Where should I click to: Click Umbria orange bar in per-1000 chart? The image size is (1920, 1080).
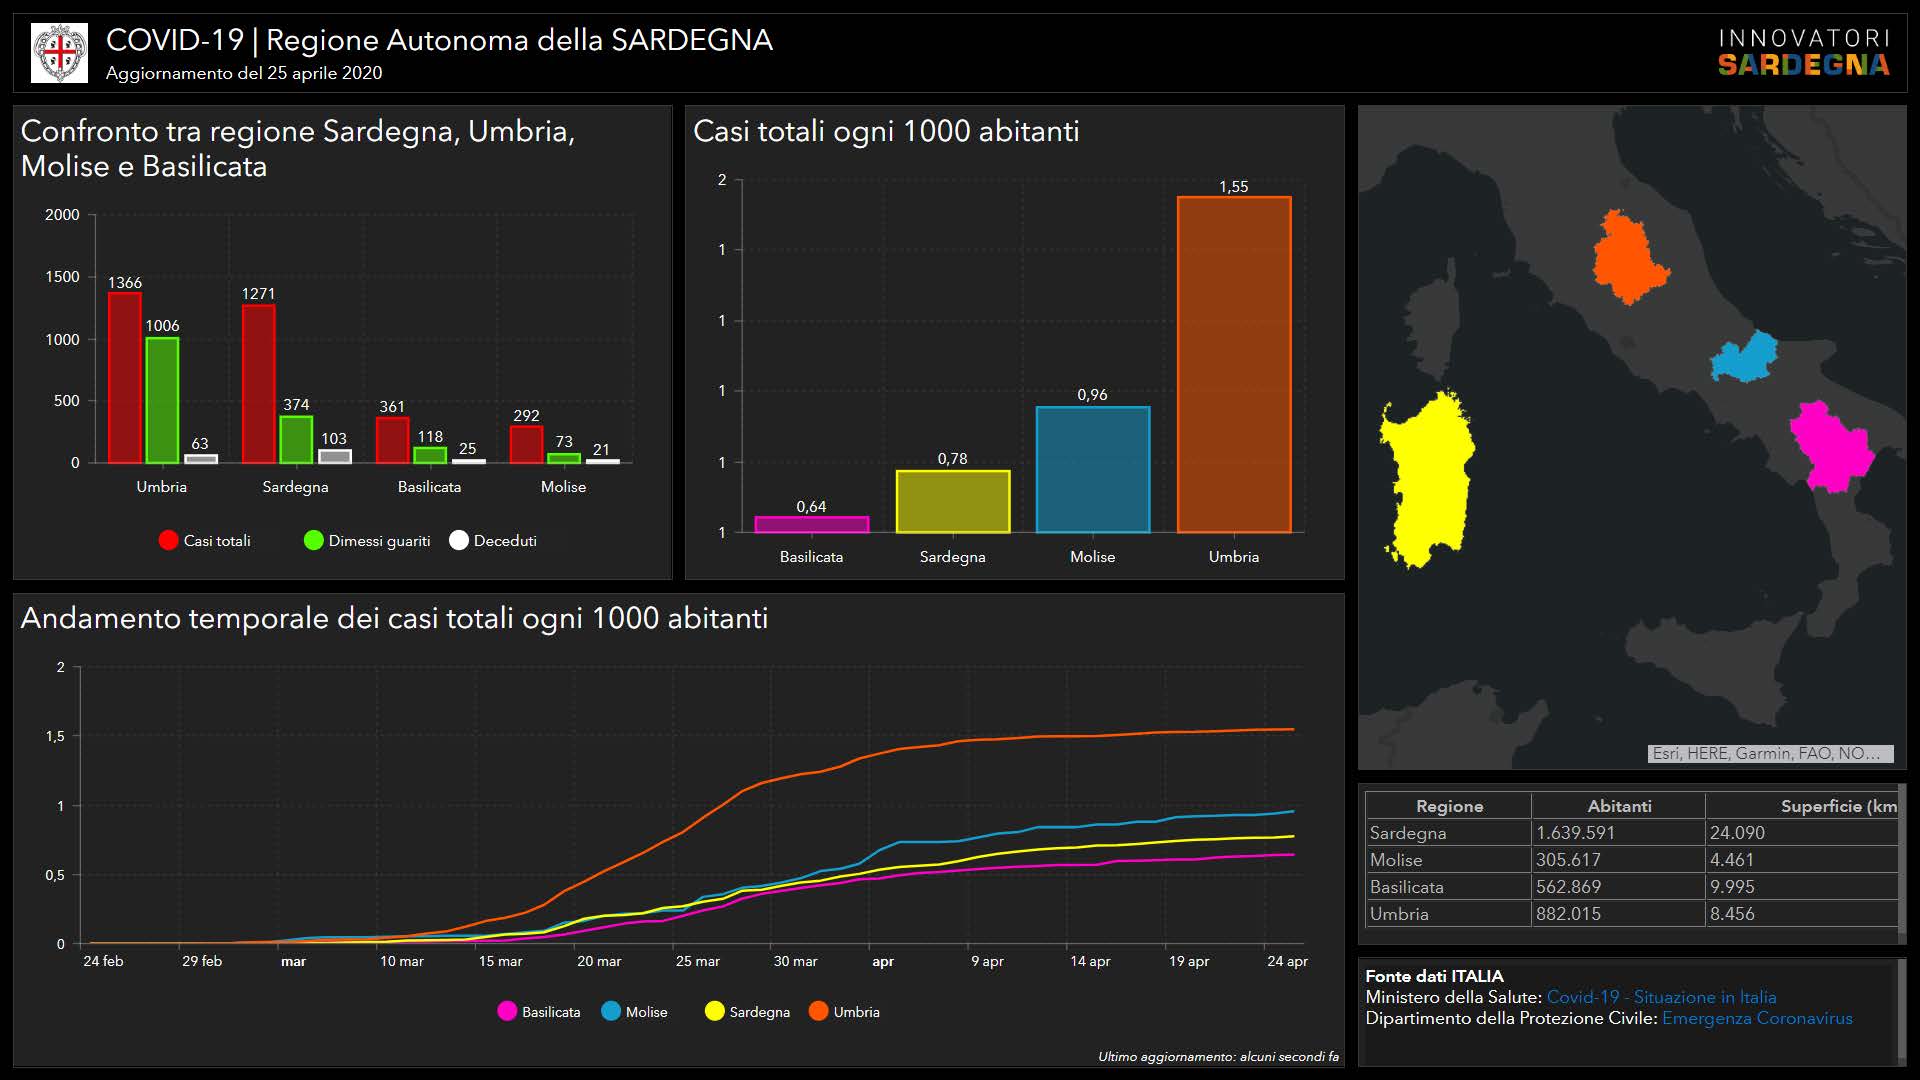(1233, 365)
